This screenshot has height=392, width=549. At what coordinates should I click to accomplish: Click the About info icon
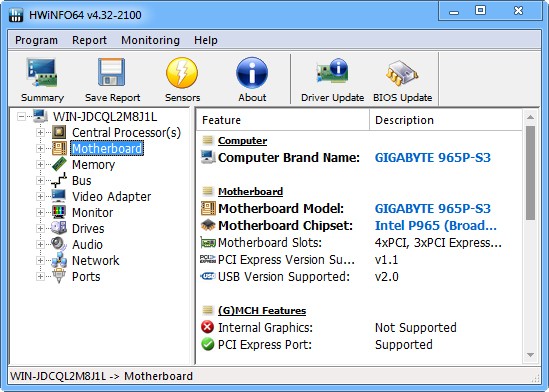tap(252, 73)
